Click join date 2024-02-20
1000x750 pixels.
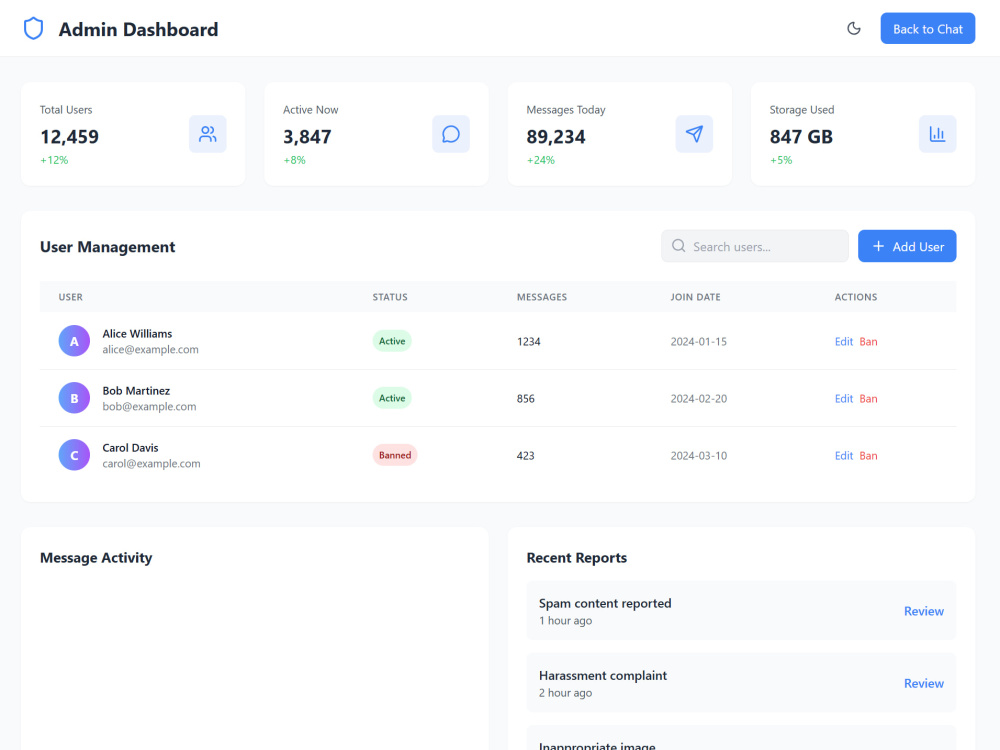click(698, 399)
